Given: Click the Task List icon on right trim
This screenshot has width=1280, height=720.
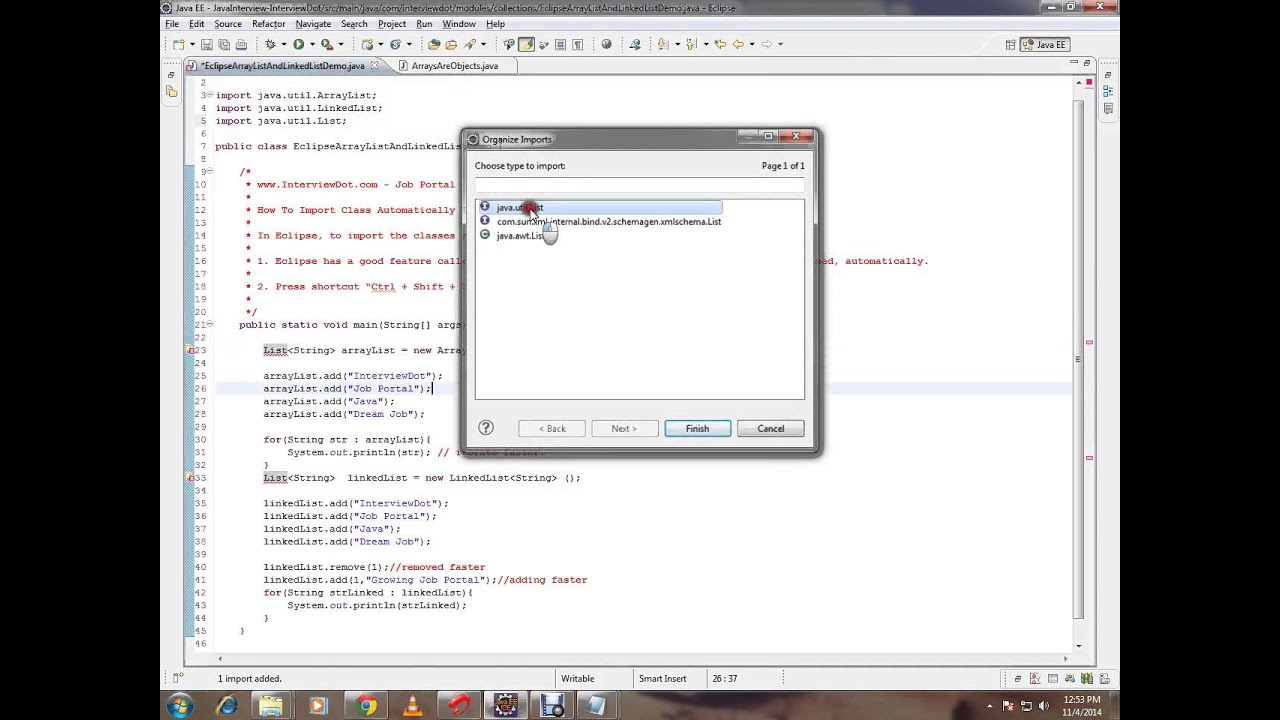Looking at the screenshot, I should point(1108,109).
